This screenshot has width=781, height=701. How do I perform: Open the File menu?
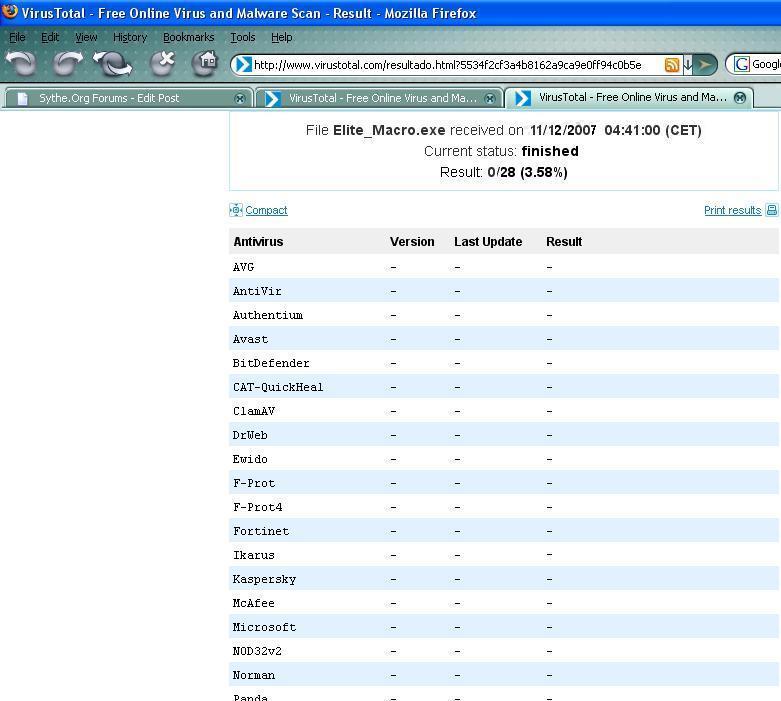(x=17, y=37)
